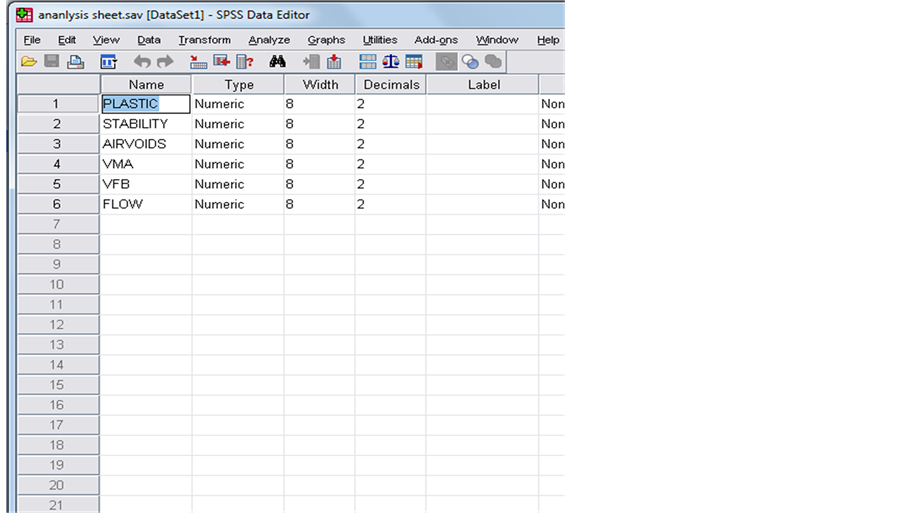Click the Decimals cell for the VFB row
902x513 pixels.
pyautogui.click(x=390, y=184)
